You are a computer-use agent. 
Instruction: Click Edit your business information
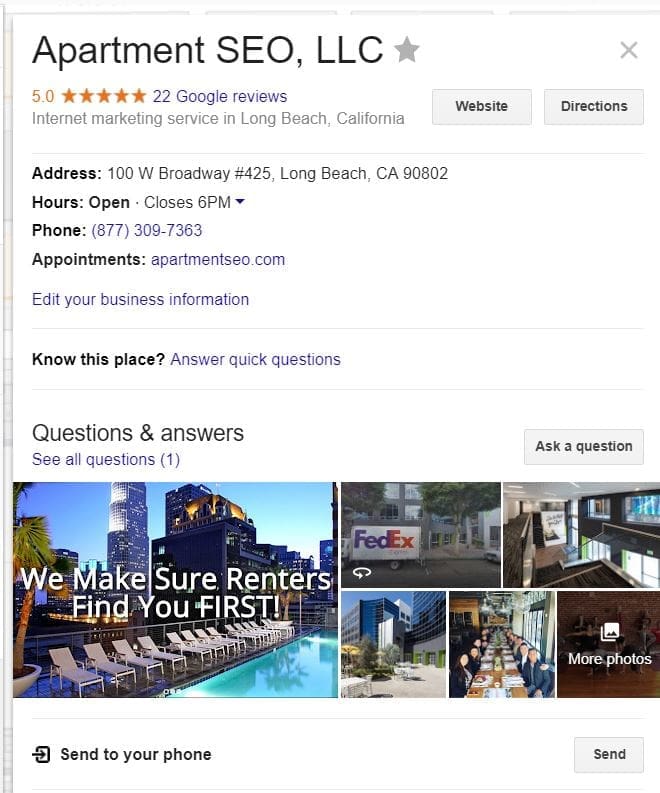click(x=140, y=299)
